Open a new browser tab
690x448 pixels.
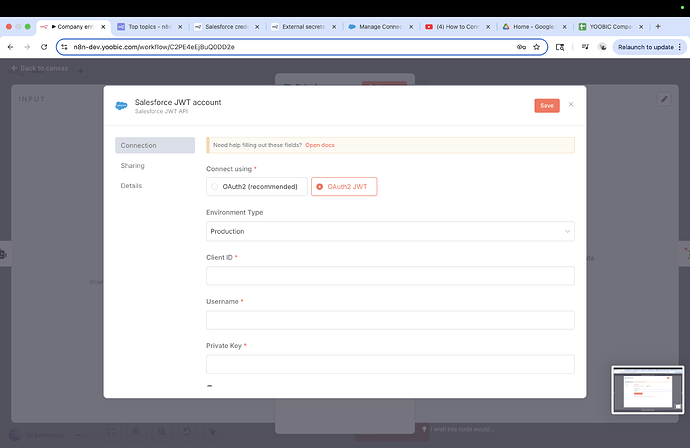[658, 26]
